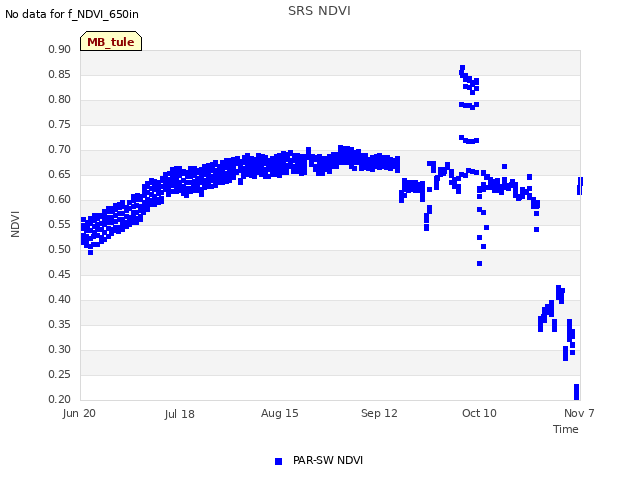Select the SRS NDVI chart title
Viewport: 640px width, 480px height.
click(x=319, y=11)
